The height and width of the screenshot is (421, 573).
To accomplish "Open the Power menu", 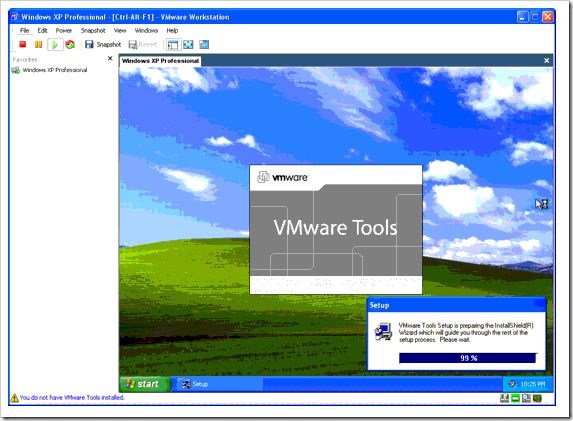I will 64,30.
